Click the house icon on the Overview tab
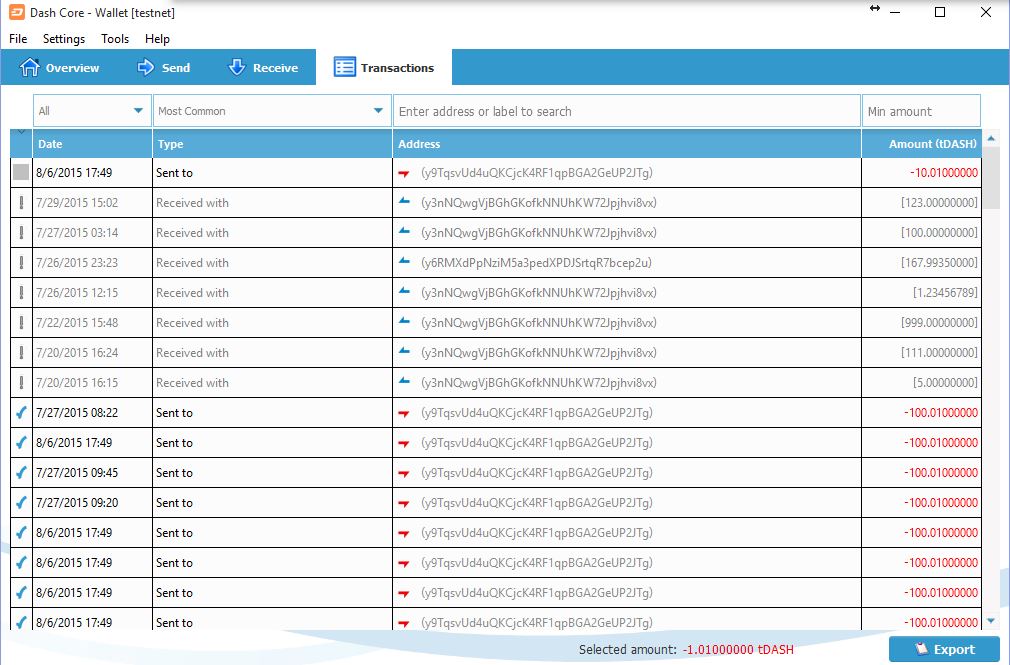 [30, 67]
